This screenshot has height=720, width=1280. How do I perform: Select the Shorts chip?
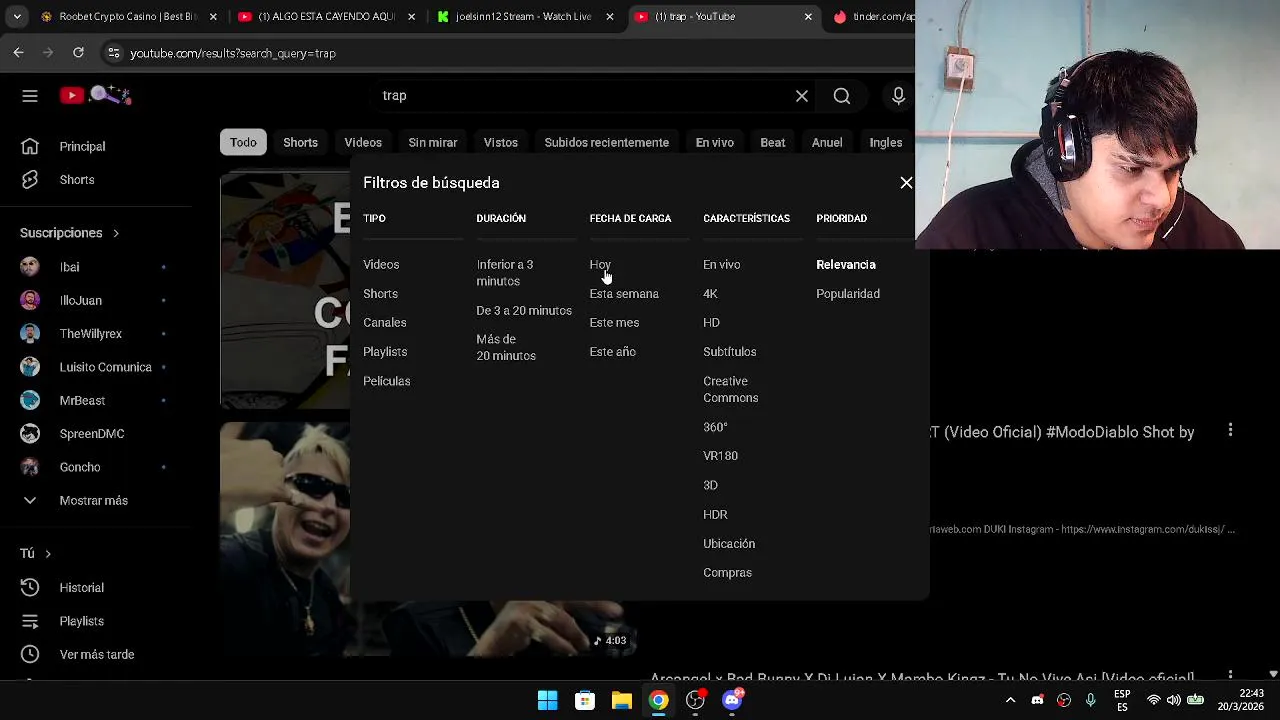pos(300,142)
